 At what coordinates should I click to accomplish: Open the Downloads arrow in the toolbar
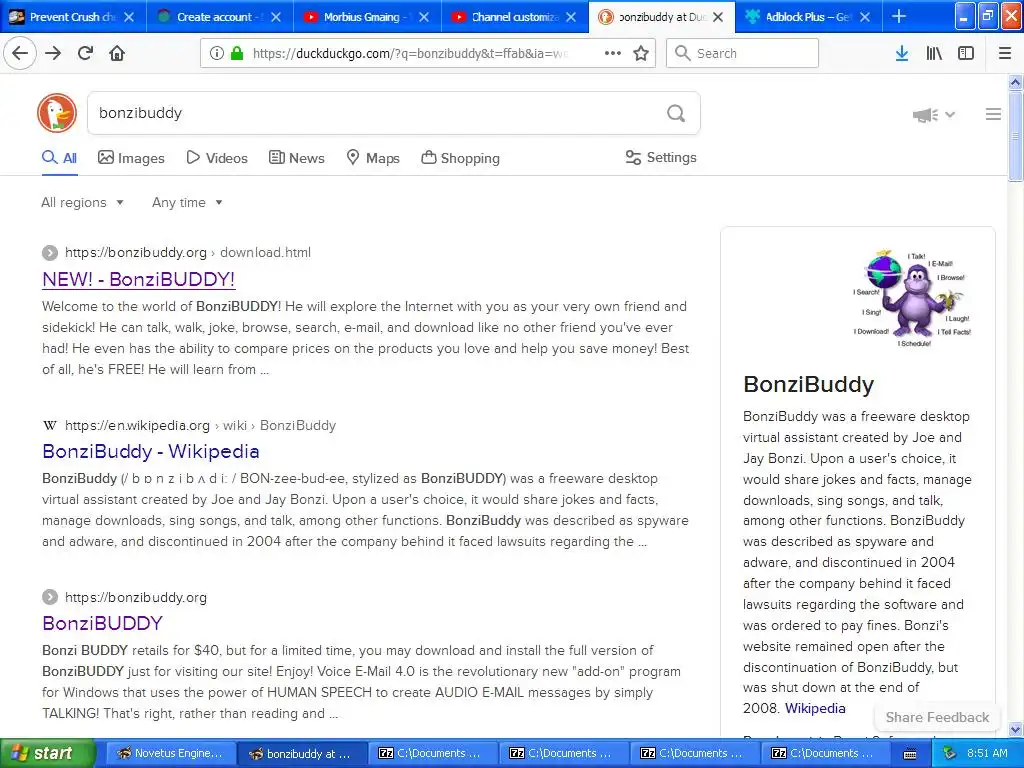(x=902, y=53)
